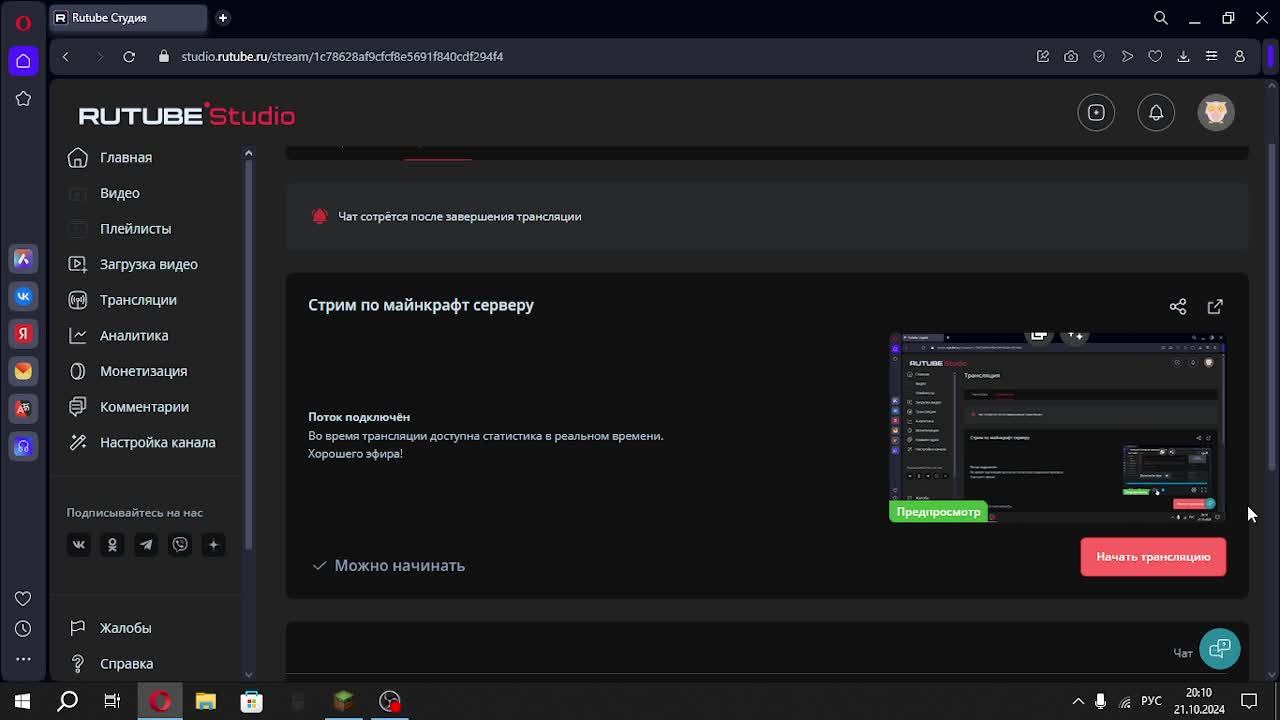Click the Начать трансляцию button
Screen dimensions: 1280x720
(x=1153, y=557)
